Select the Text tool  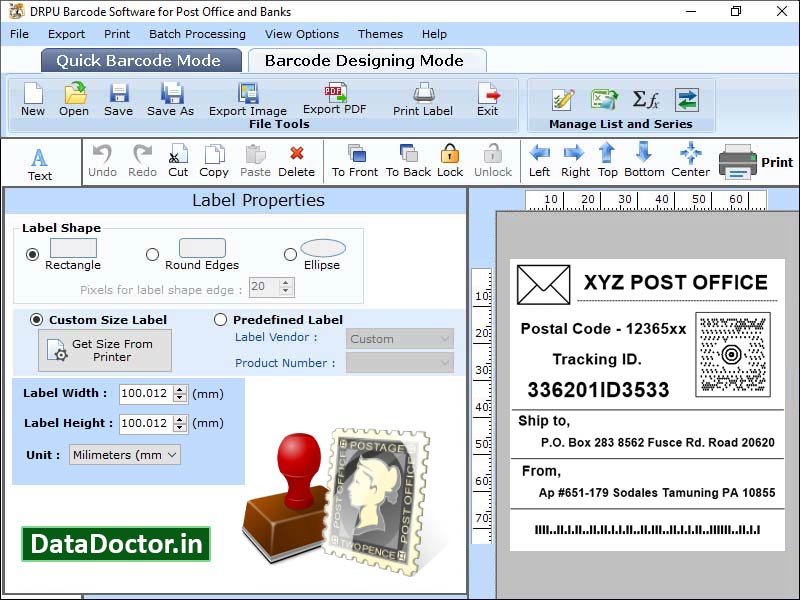40,160
